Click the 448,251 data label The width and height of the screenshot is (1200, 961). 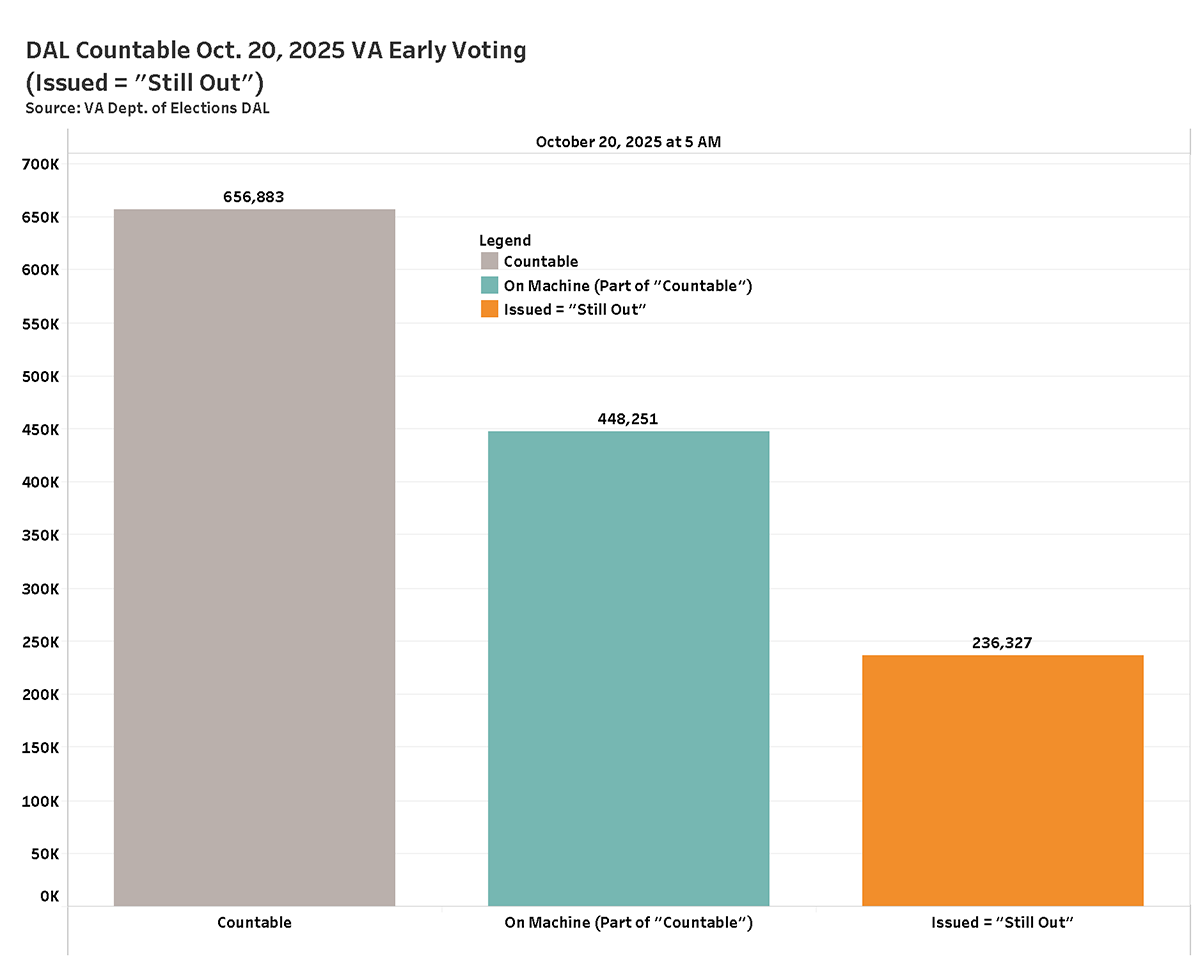pyautogui.click(x=628, y=419)
